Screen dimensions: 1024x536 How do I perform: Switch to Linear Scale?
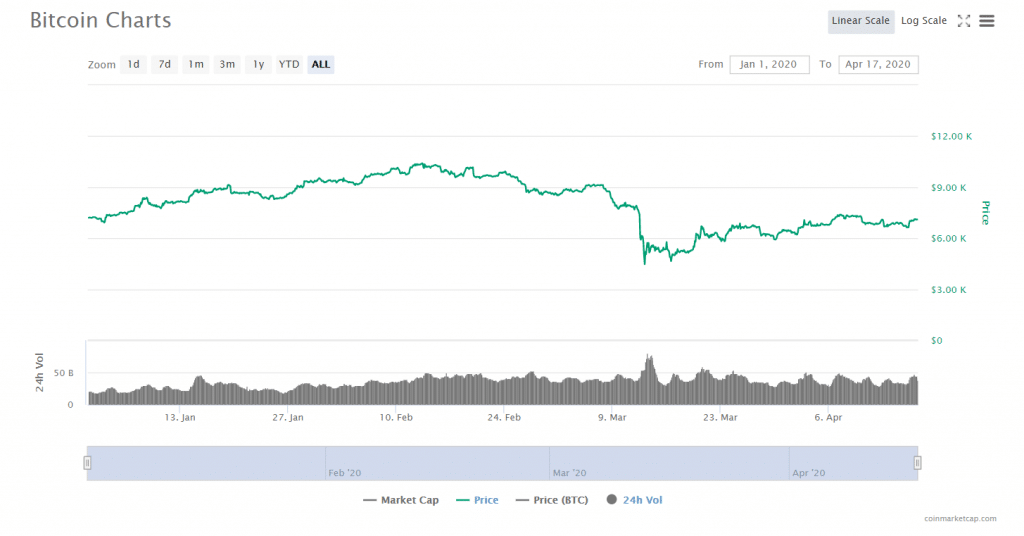[x=861, y=21]
